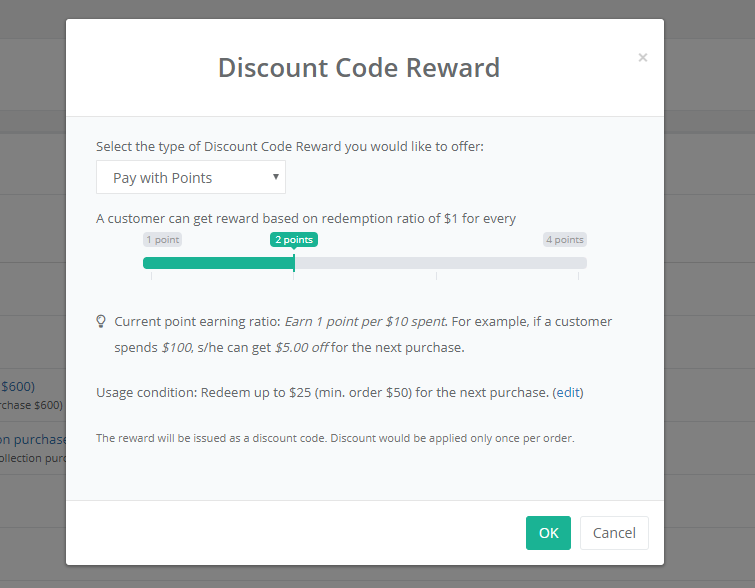Click the third tick mark on slider
Image resolution: width=755 pixels, height=588 pixels.
coord(436,276)
